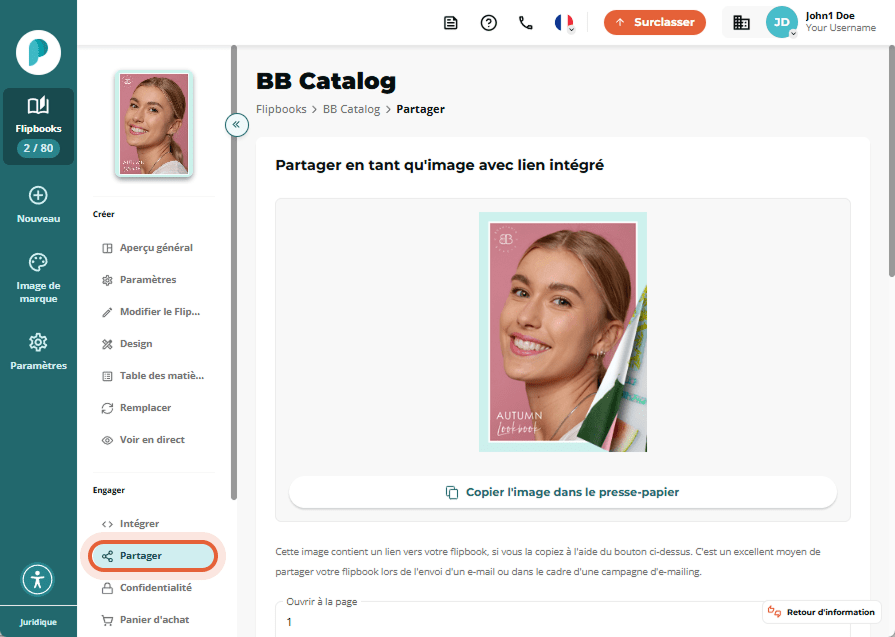Click the BB Catalog page title
Image resolution: width=895 pixels, height=637 pixels.
tap(326, 81)
